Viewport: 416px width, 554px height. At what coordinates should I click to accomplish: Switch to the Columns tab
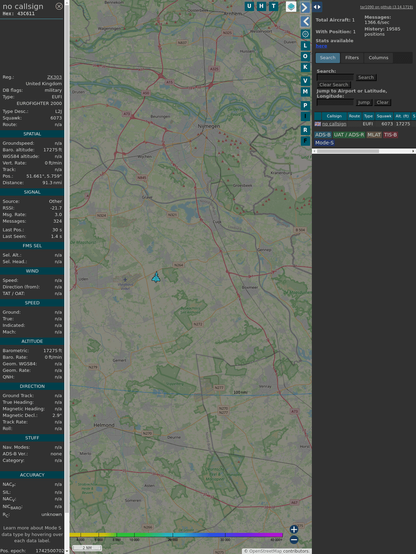[x=378, y=58]
